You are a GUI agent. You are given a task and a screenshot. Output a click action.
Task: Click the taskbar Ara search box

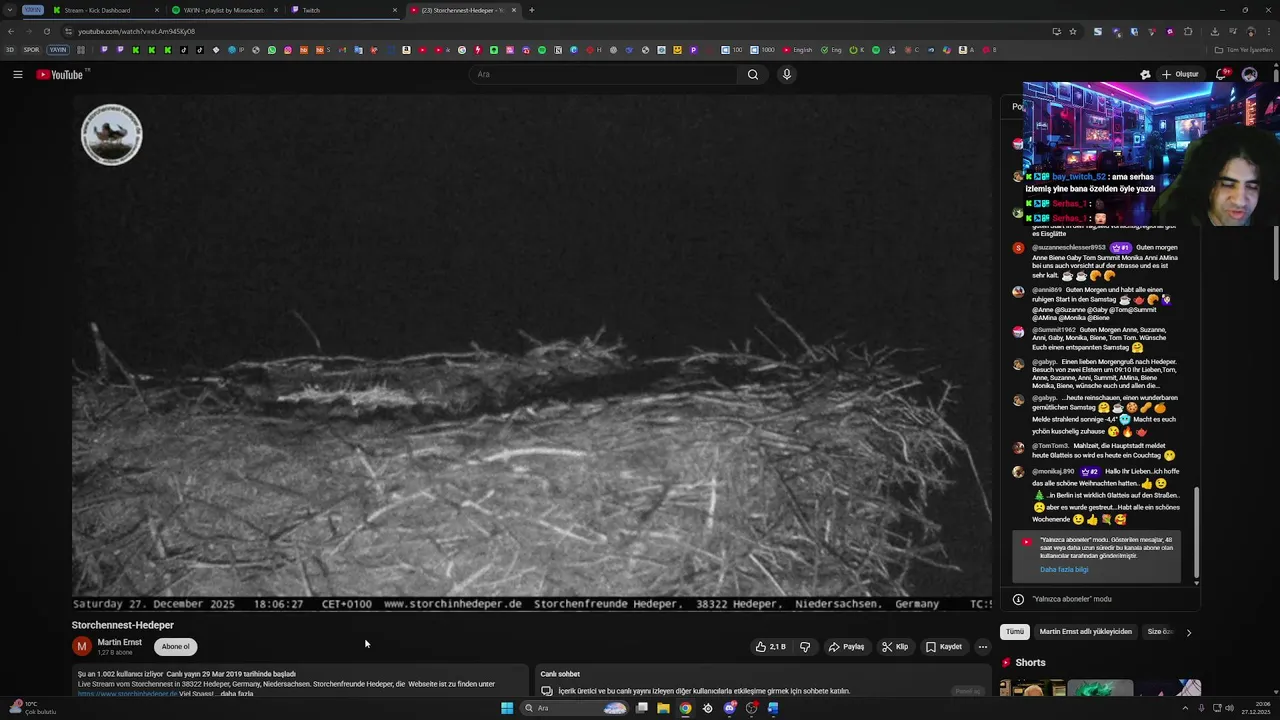pos(576,708)
